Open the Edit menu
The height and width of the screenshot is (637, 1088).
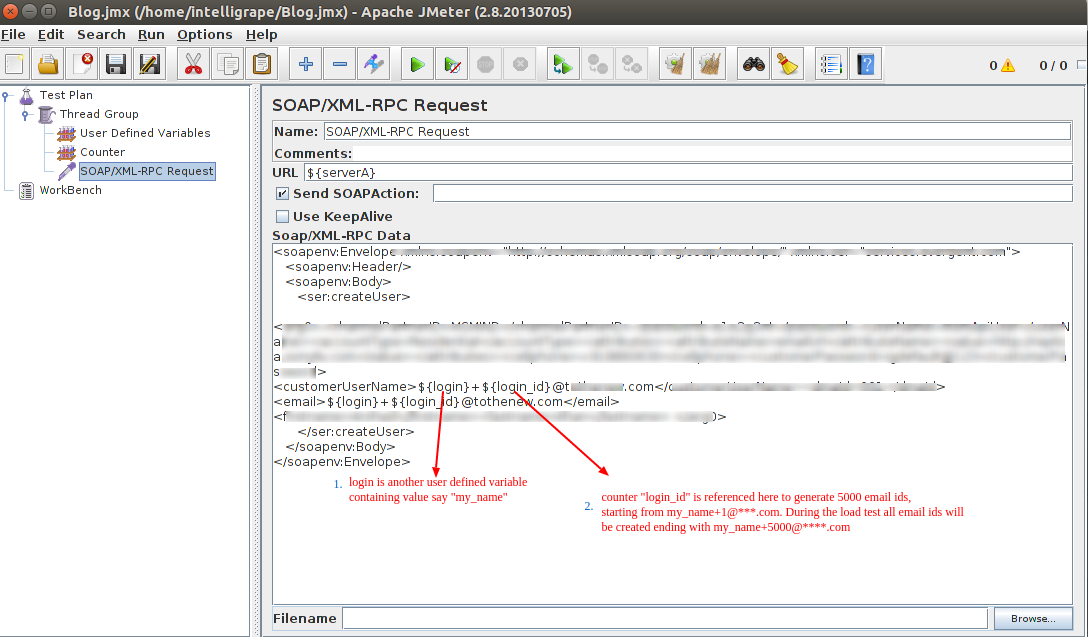tap(51, 35)
